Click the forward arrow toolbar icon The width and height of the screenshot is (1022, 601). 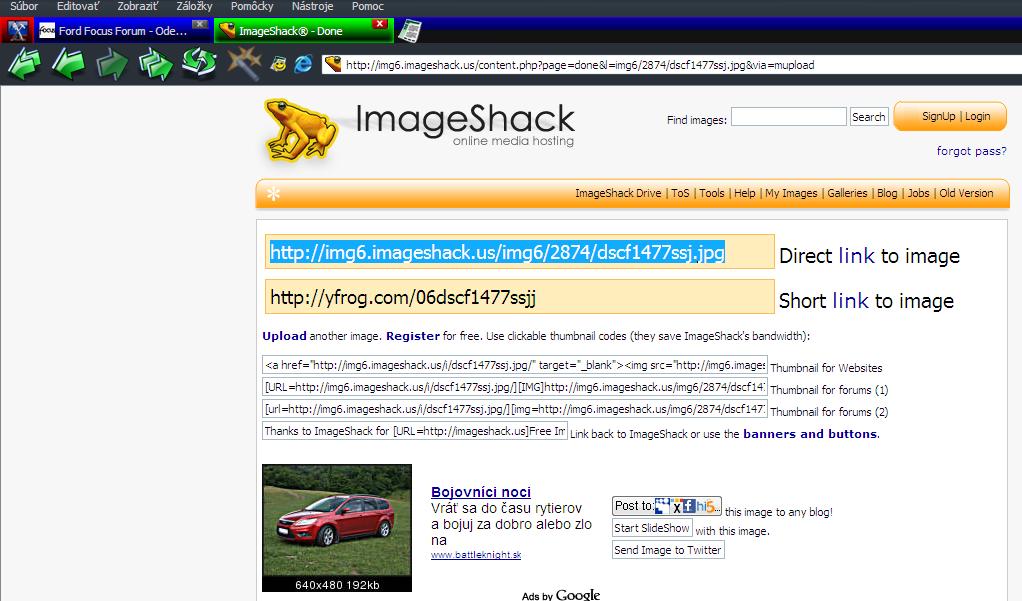[112, 64]
